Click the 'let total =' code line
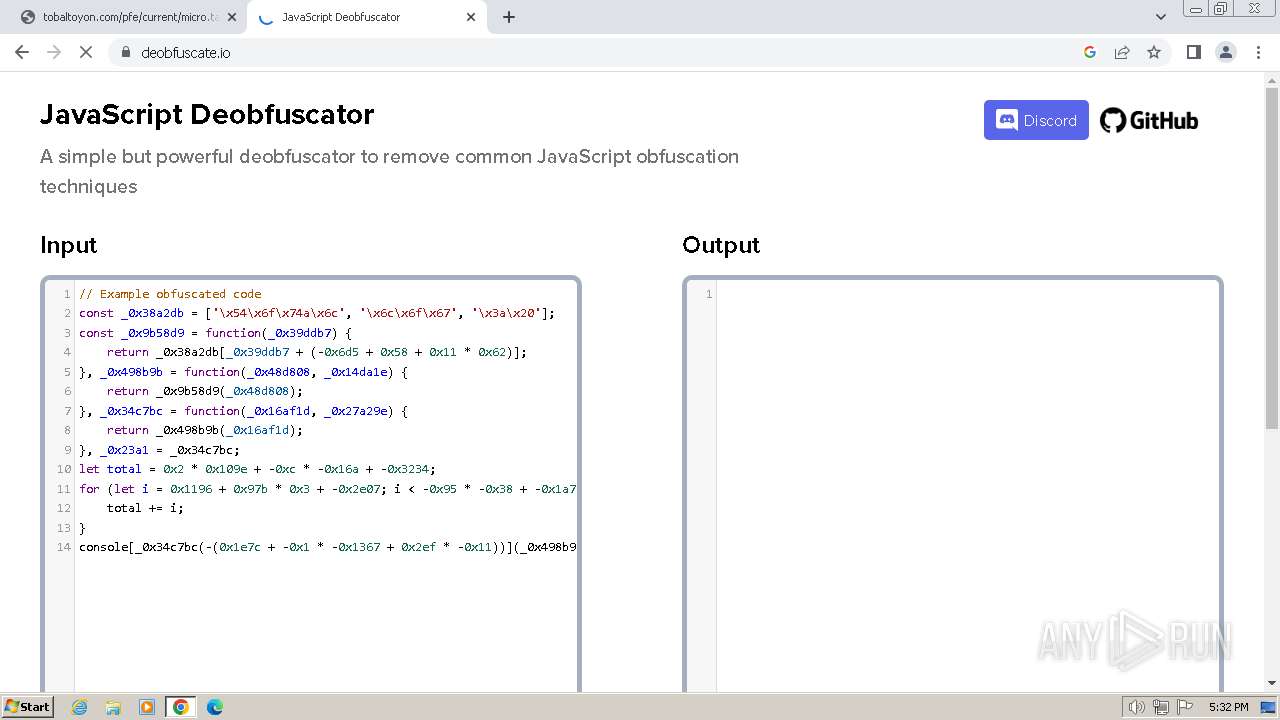 pos(257,469)
